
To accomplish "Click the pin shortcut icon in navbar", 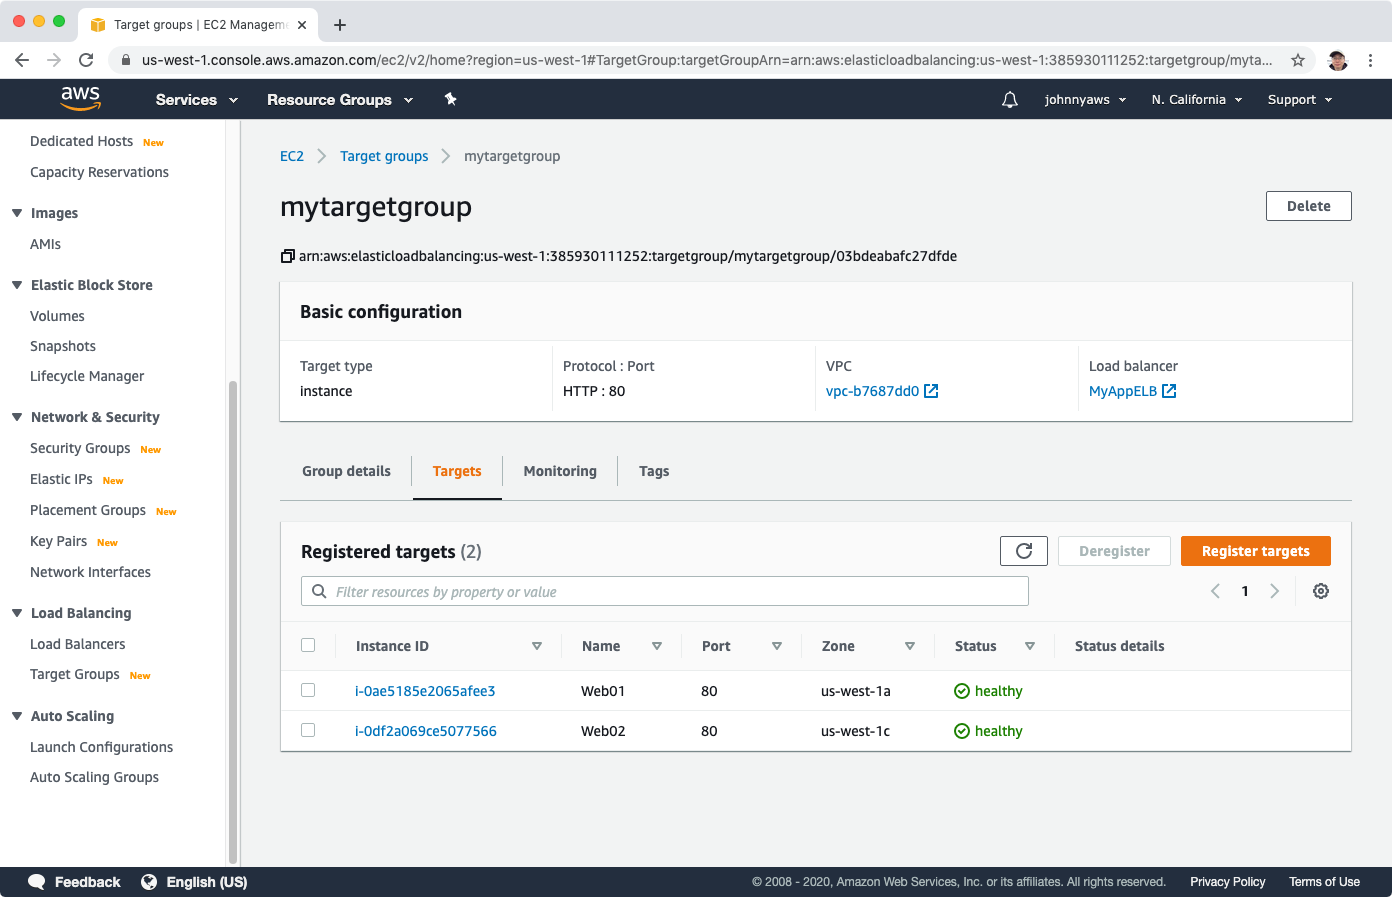I will pyautogui.click(x=450, y=99).
